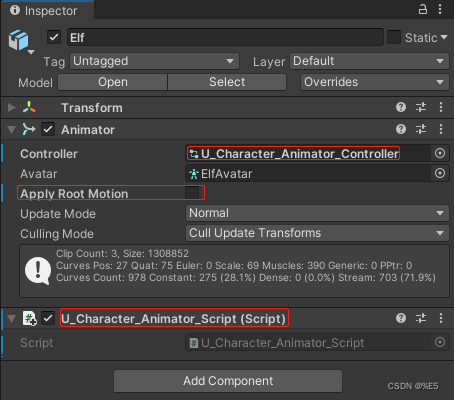Open Update Mode dropdown set to Normal
The width and height of the screenshot is (454, 400).
click(317, 213)
